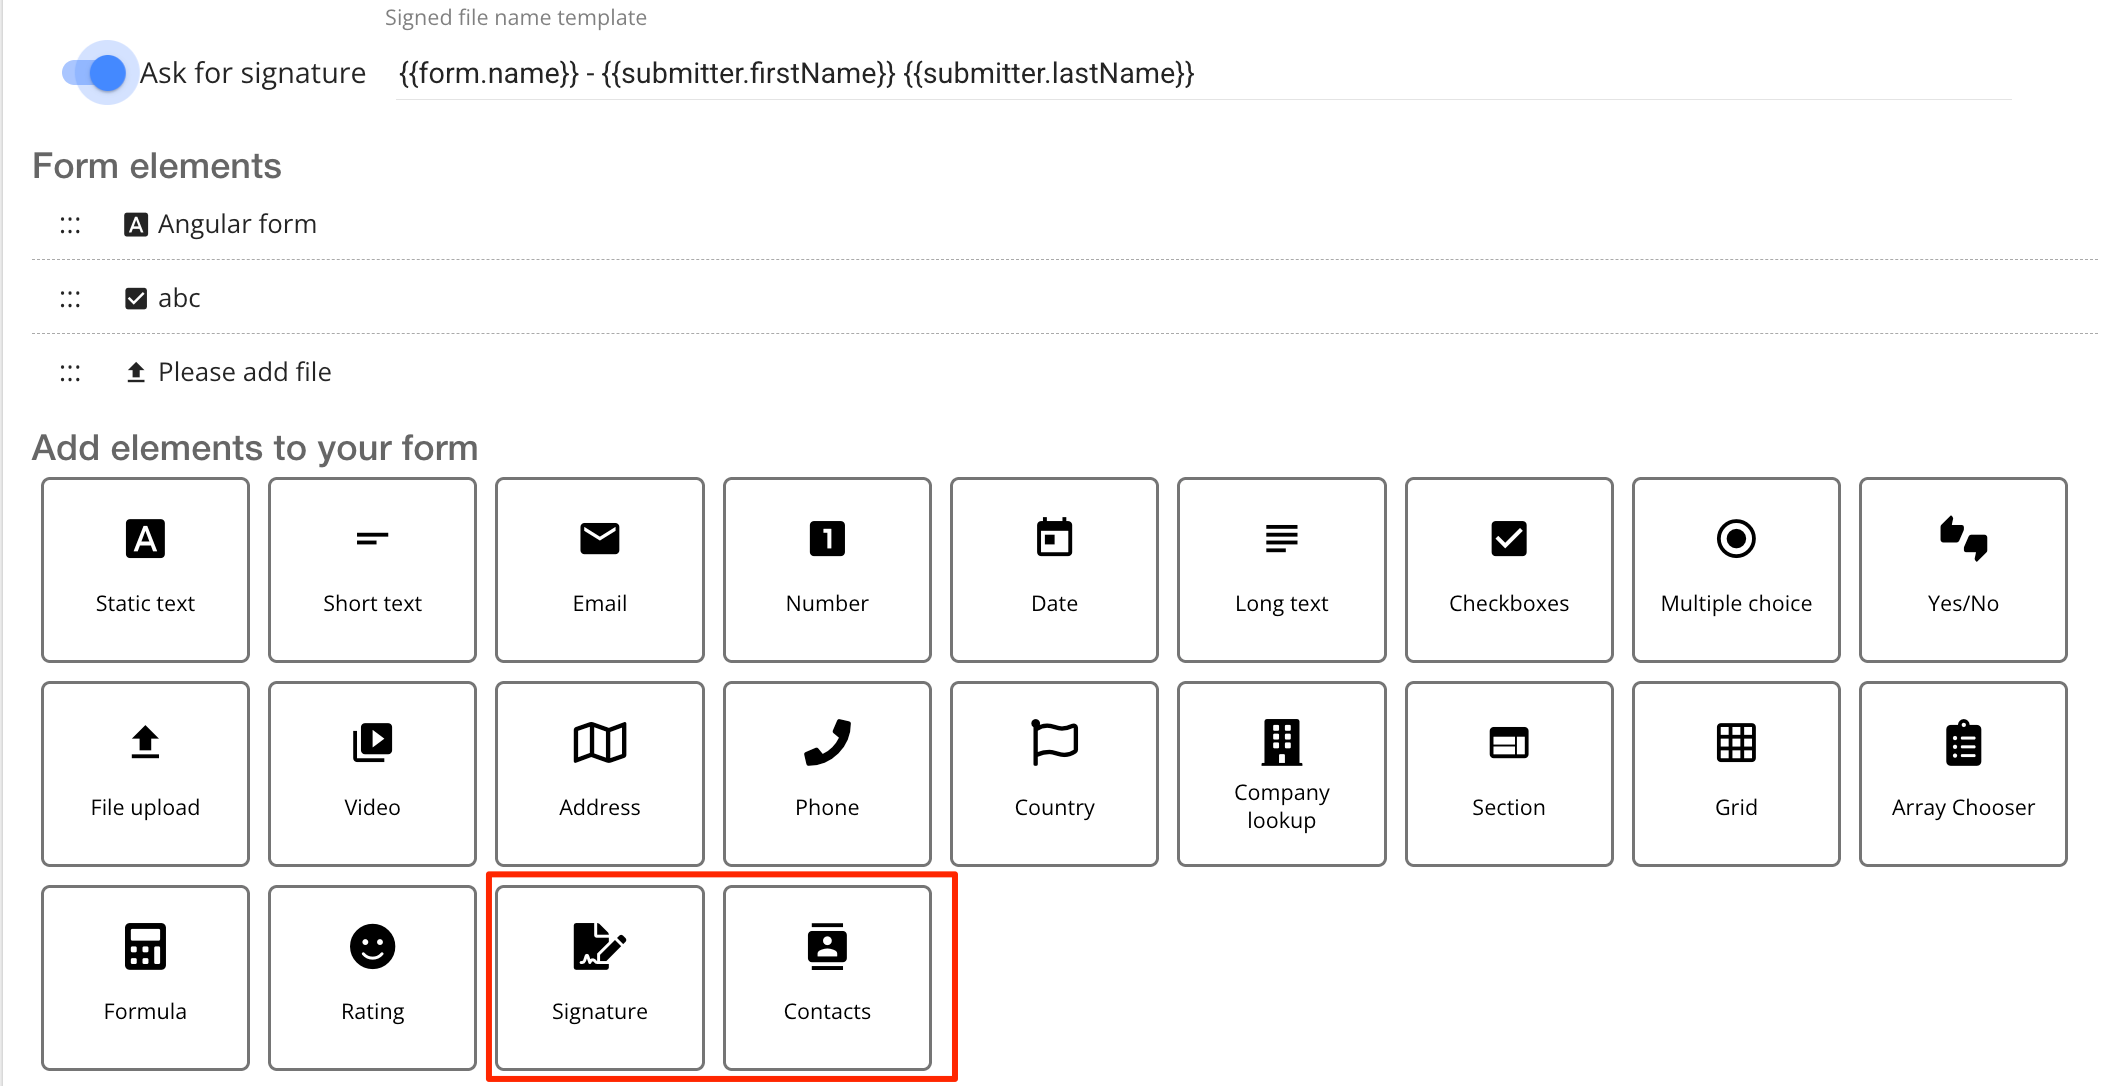Select the Angular form element row

coord(237,224)
